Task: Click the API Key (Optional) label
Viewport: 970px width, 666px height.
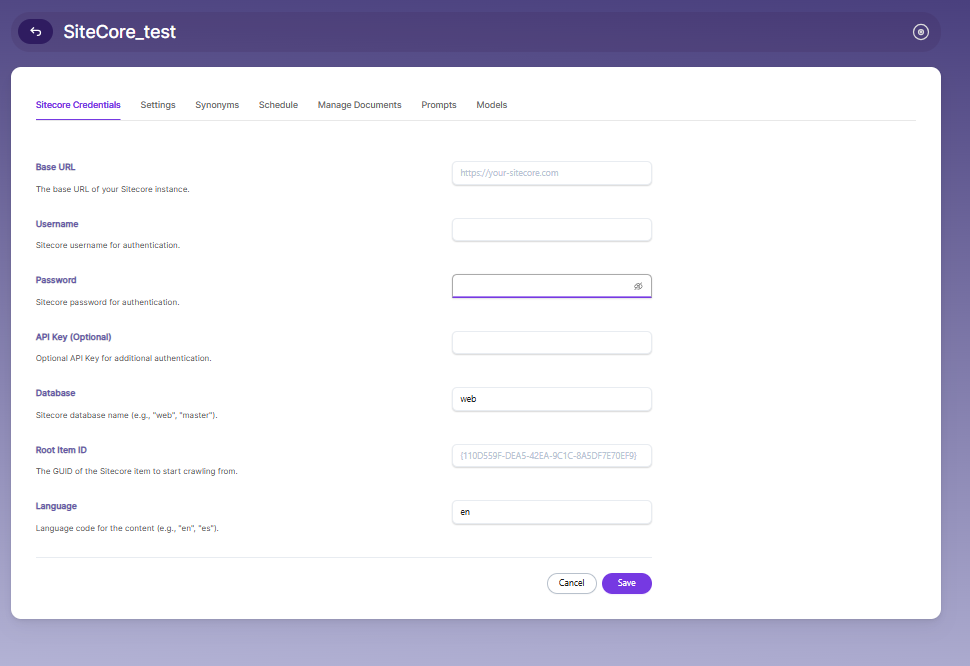Action: (x=73, y=337)
